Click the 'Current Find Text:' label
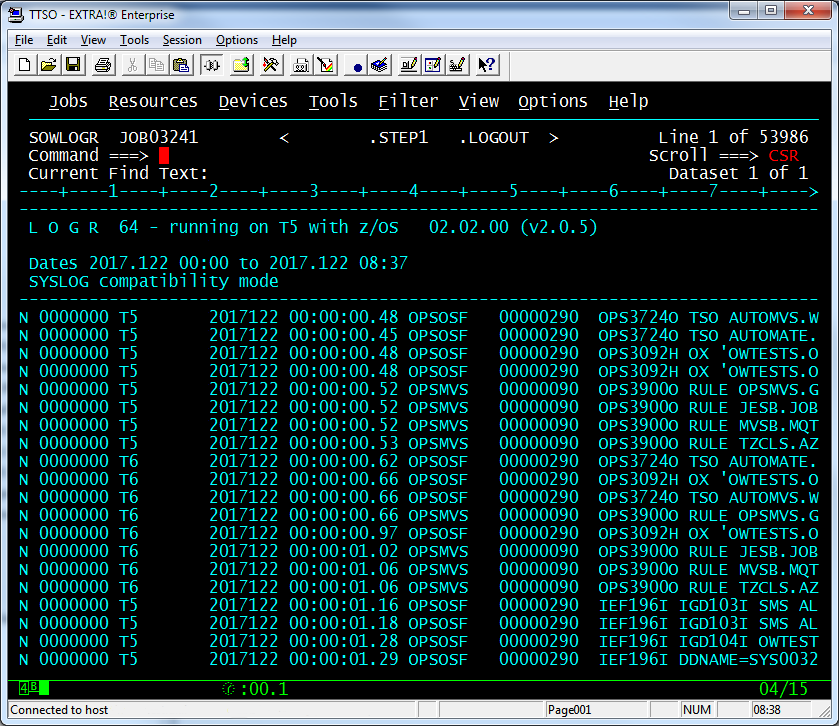839x726 pixels. [118, 173]
